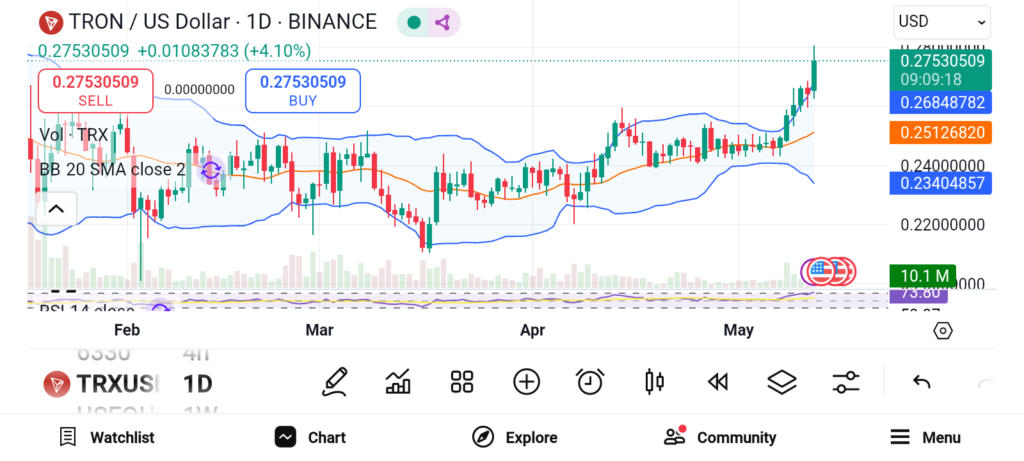This screenshot has height=461, width=1024.
Task: Undo the last chart action
Action: (922, 382)
